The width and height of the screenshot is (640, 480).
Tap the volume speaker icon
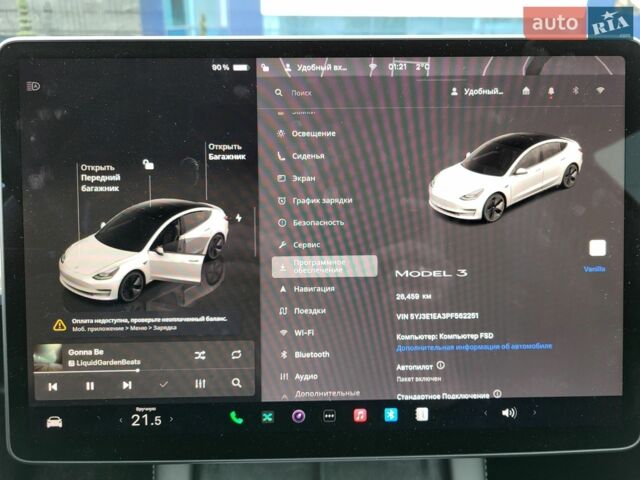coord(509,413)
